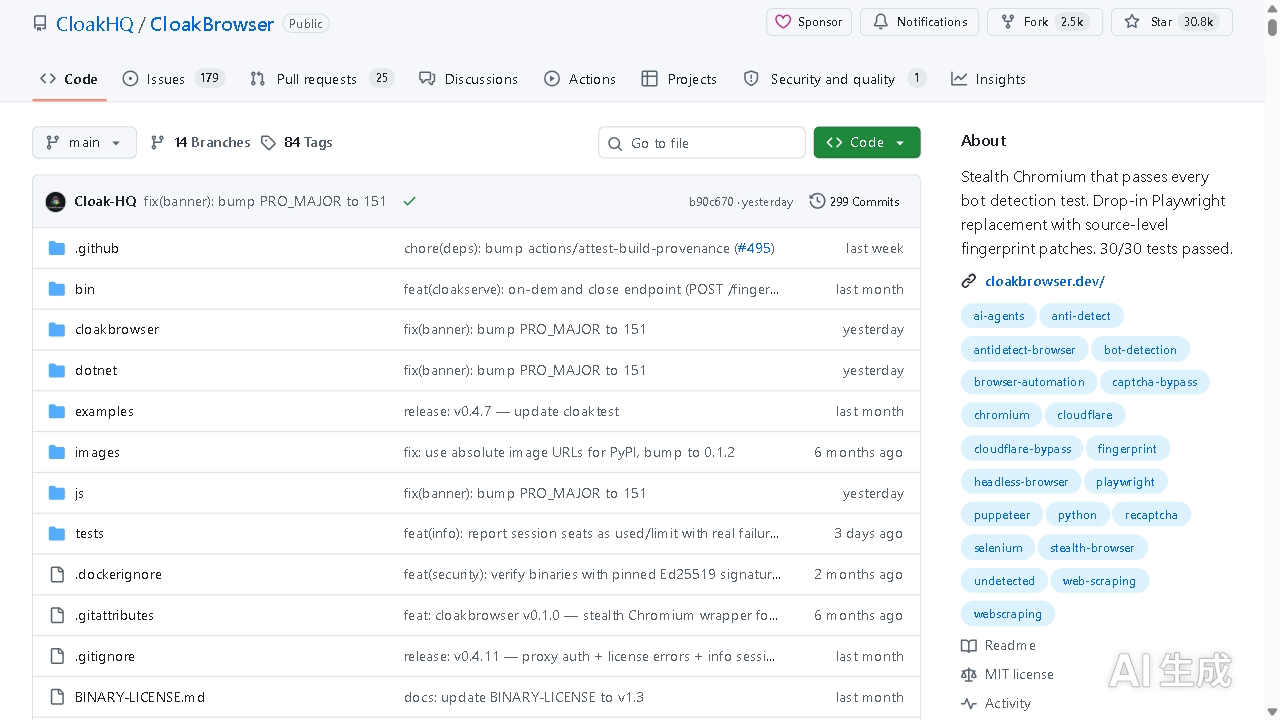Screen dimensions: 1280x720
Task: Open the .github folder icon
Action: coord(57,248)
